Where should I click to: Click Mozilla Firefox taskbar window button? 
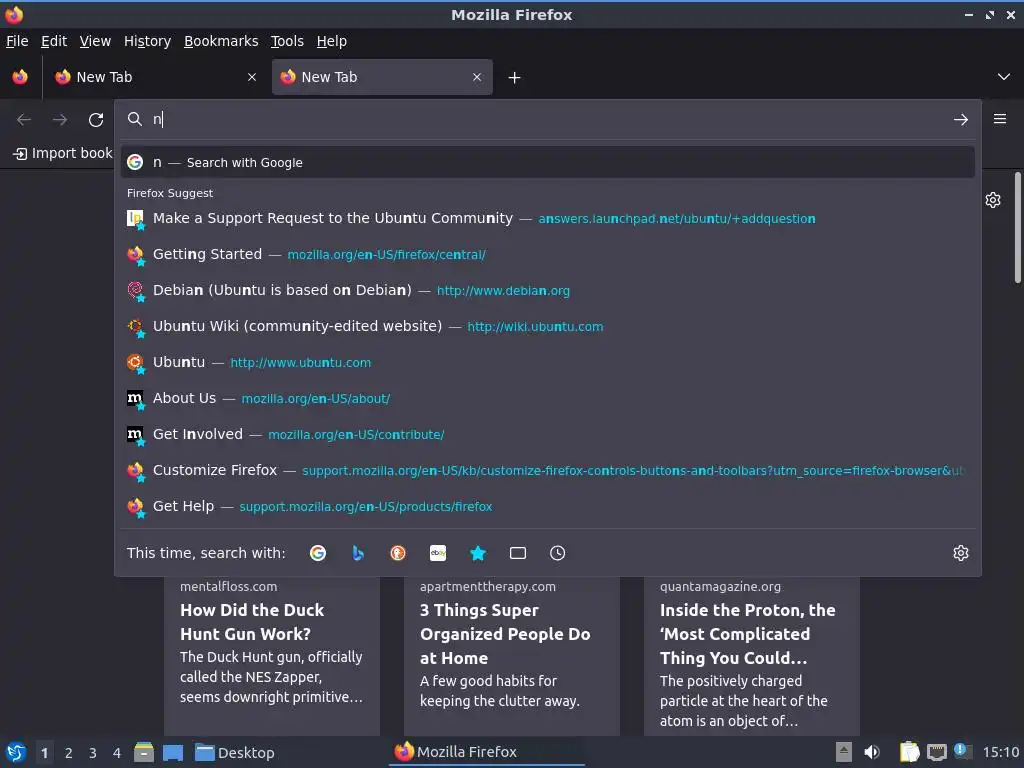(x=487, y=752)
